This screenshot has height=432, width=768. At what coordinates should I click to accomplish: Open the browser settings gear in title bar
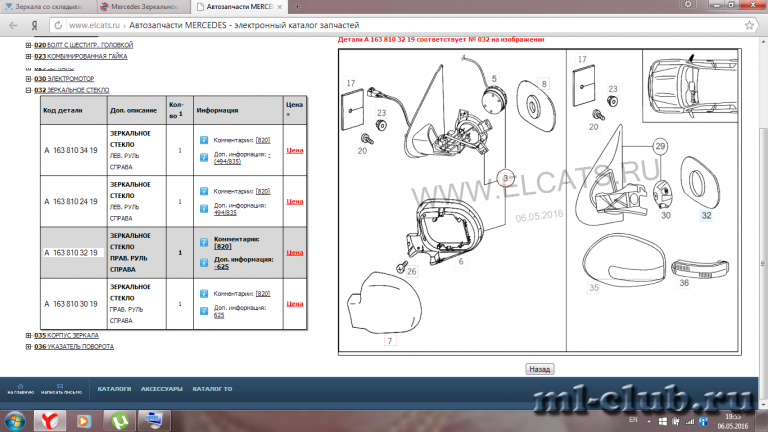[x=688, y=4]
